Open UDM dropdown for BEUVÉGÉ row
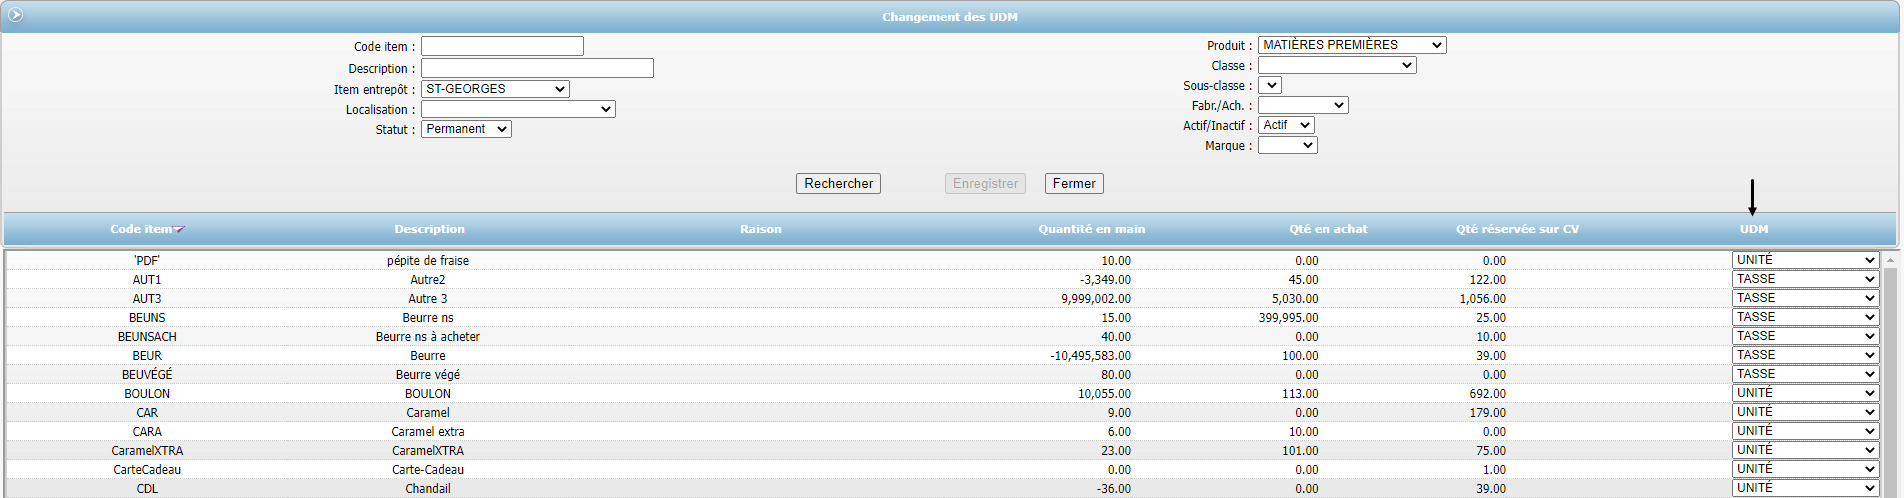The height and width of the screenshot is (498, 1904). tap(1805, 374)
